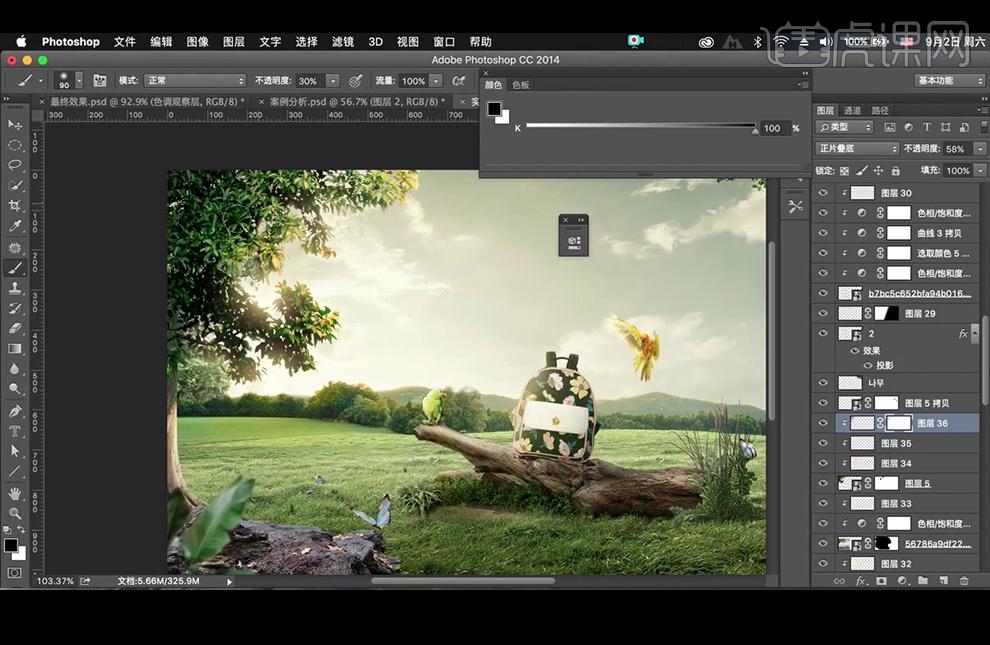Click the K value field showing 100

[x=773, y=128]
